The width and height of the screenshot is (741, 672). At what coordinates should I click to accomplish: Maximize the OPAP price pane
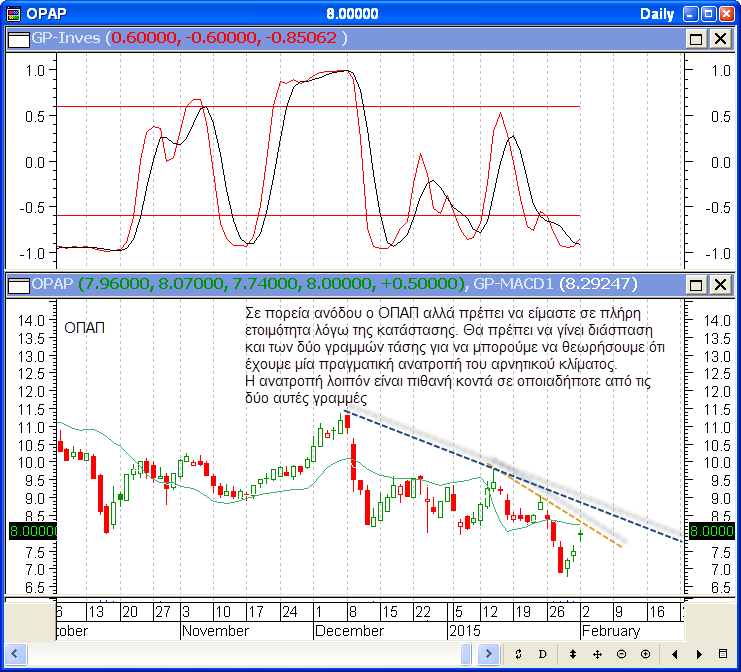pos(696,284)
